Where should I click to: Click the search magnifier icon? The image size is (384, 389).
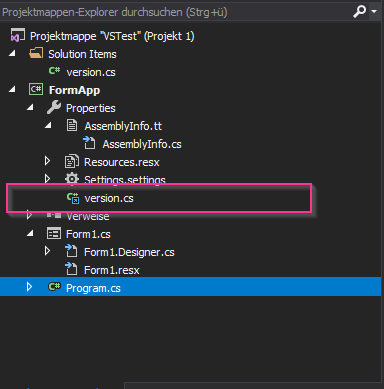click(x=359, y=12)
